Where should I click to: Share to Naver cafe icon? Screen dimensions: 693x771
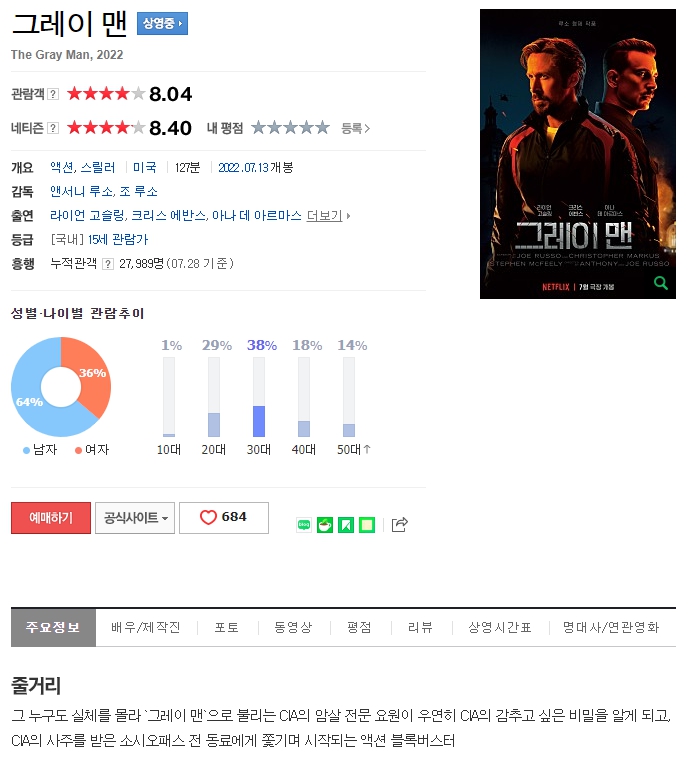pos(325,525)
